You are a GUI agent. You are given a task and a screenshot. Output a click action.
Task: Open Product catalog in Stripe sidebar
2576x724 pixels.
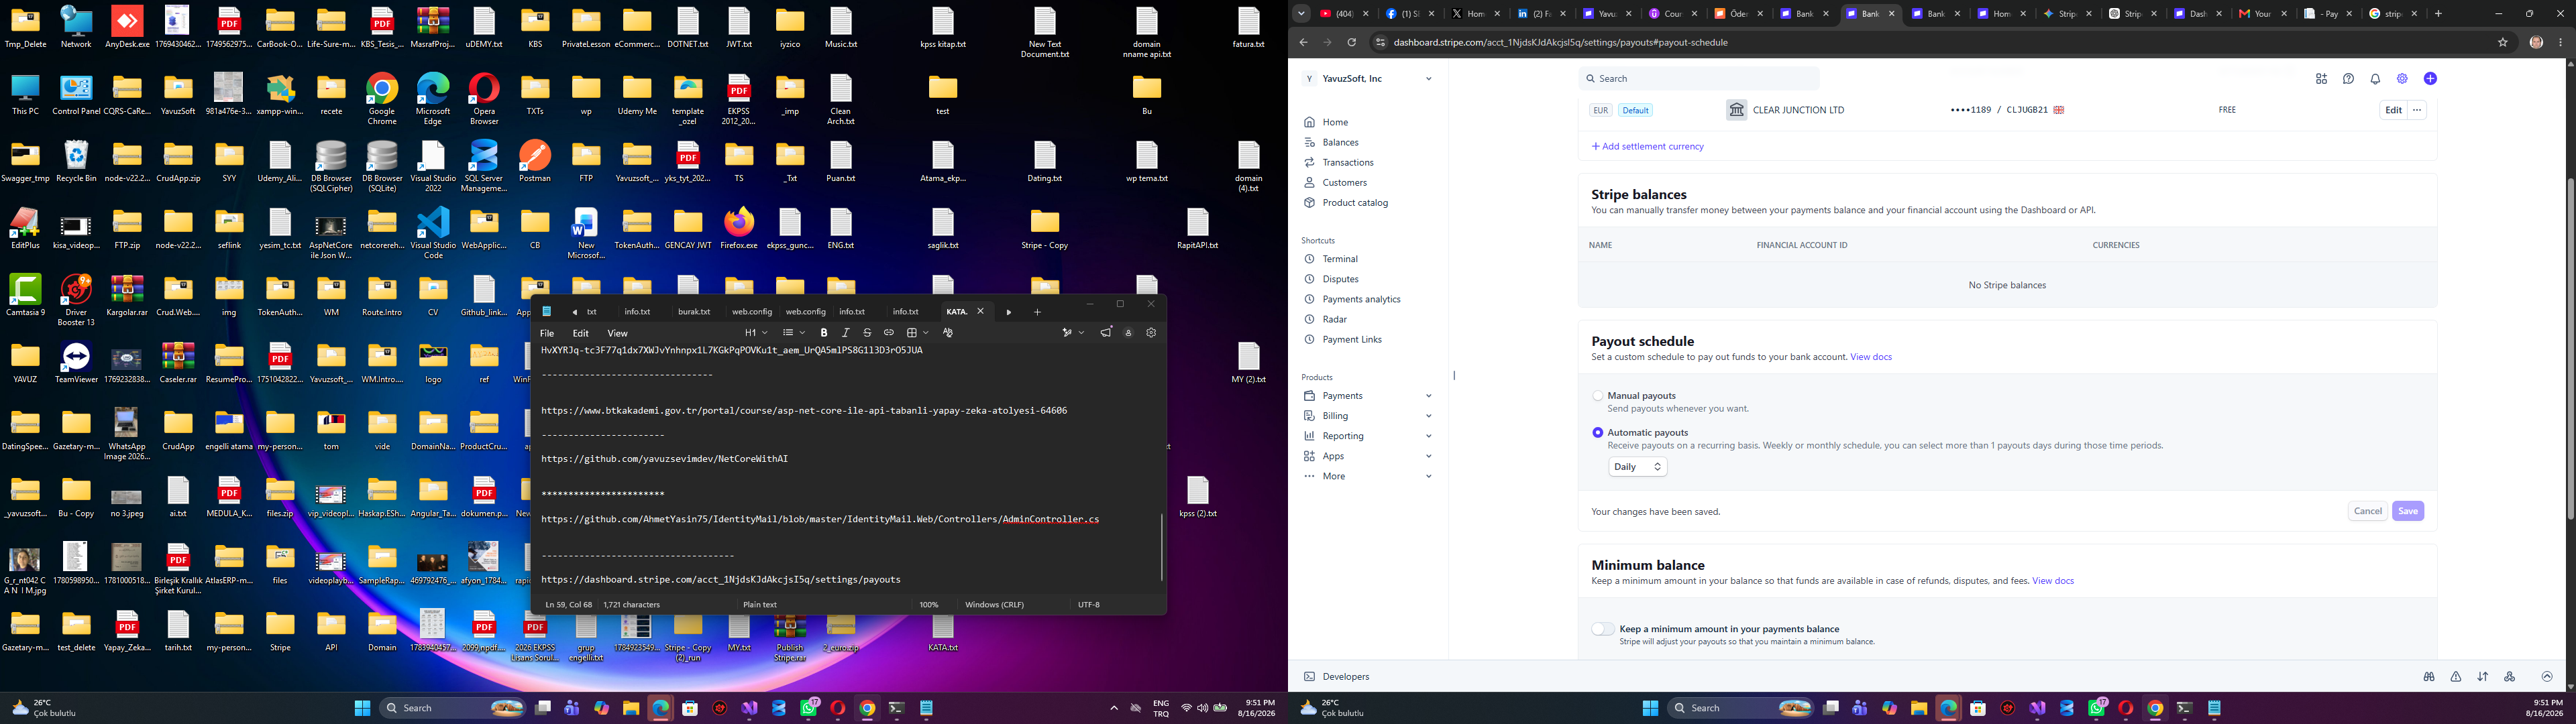click(1346, 202)
